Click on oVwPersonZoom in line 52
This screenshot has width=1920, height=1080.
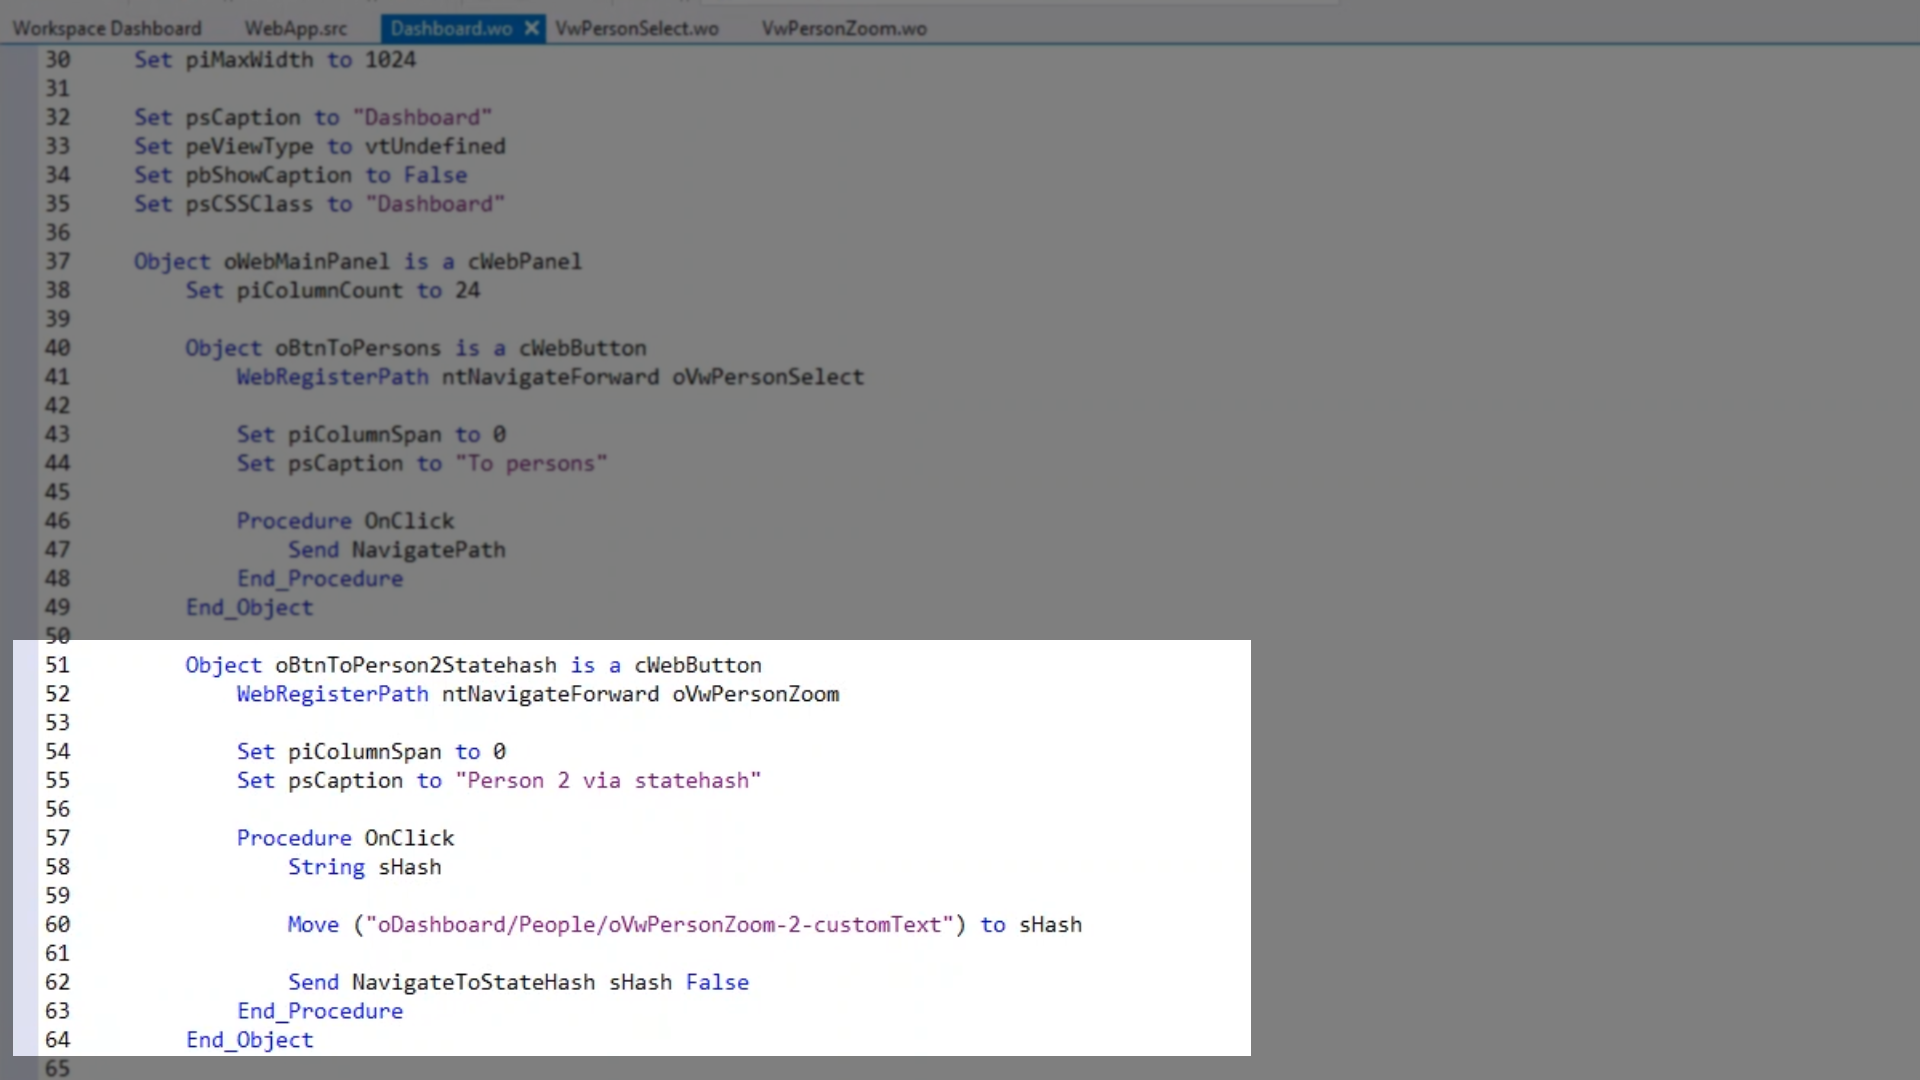(x=755, y=694)
